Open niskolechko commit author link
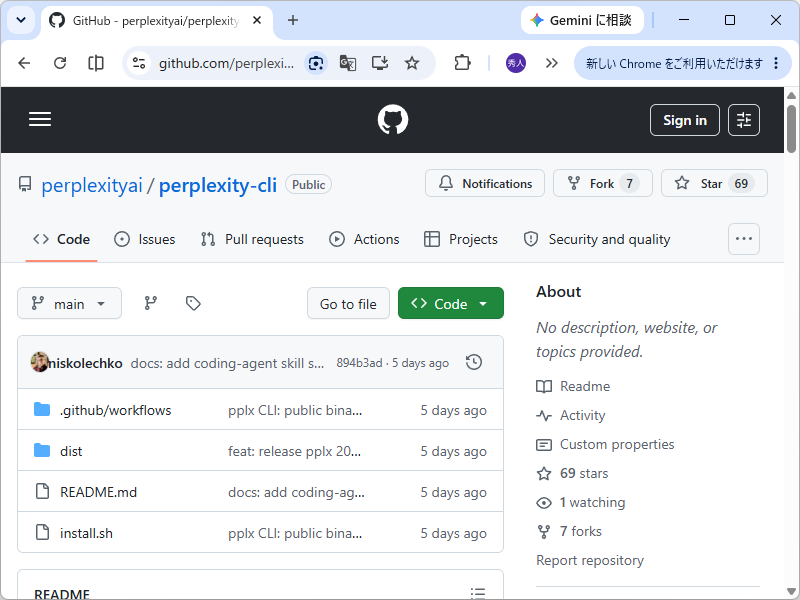The height and width of the screenshot is (600, 800). coord(86,363)
